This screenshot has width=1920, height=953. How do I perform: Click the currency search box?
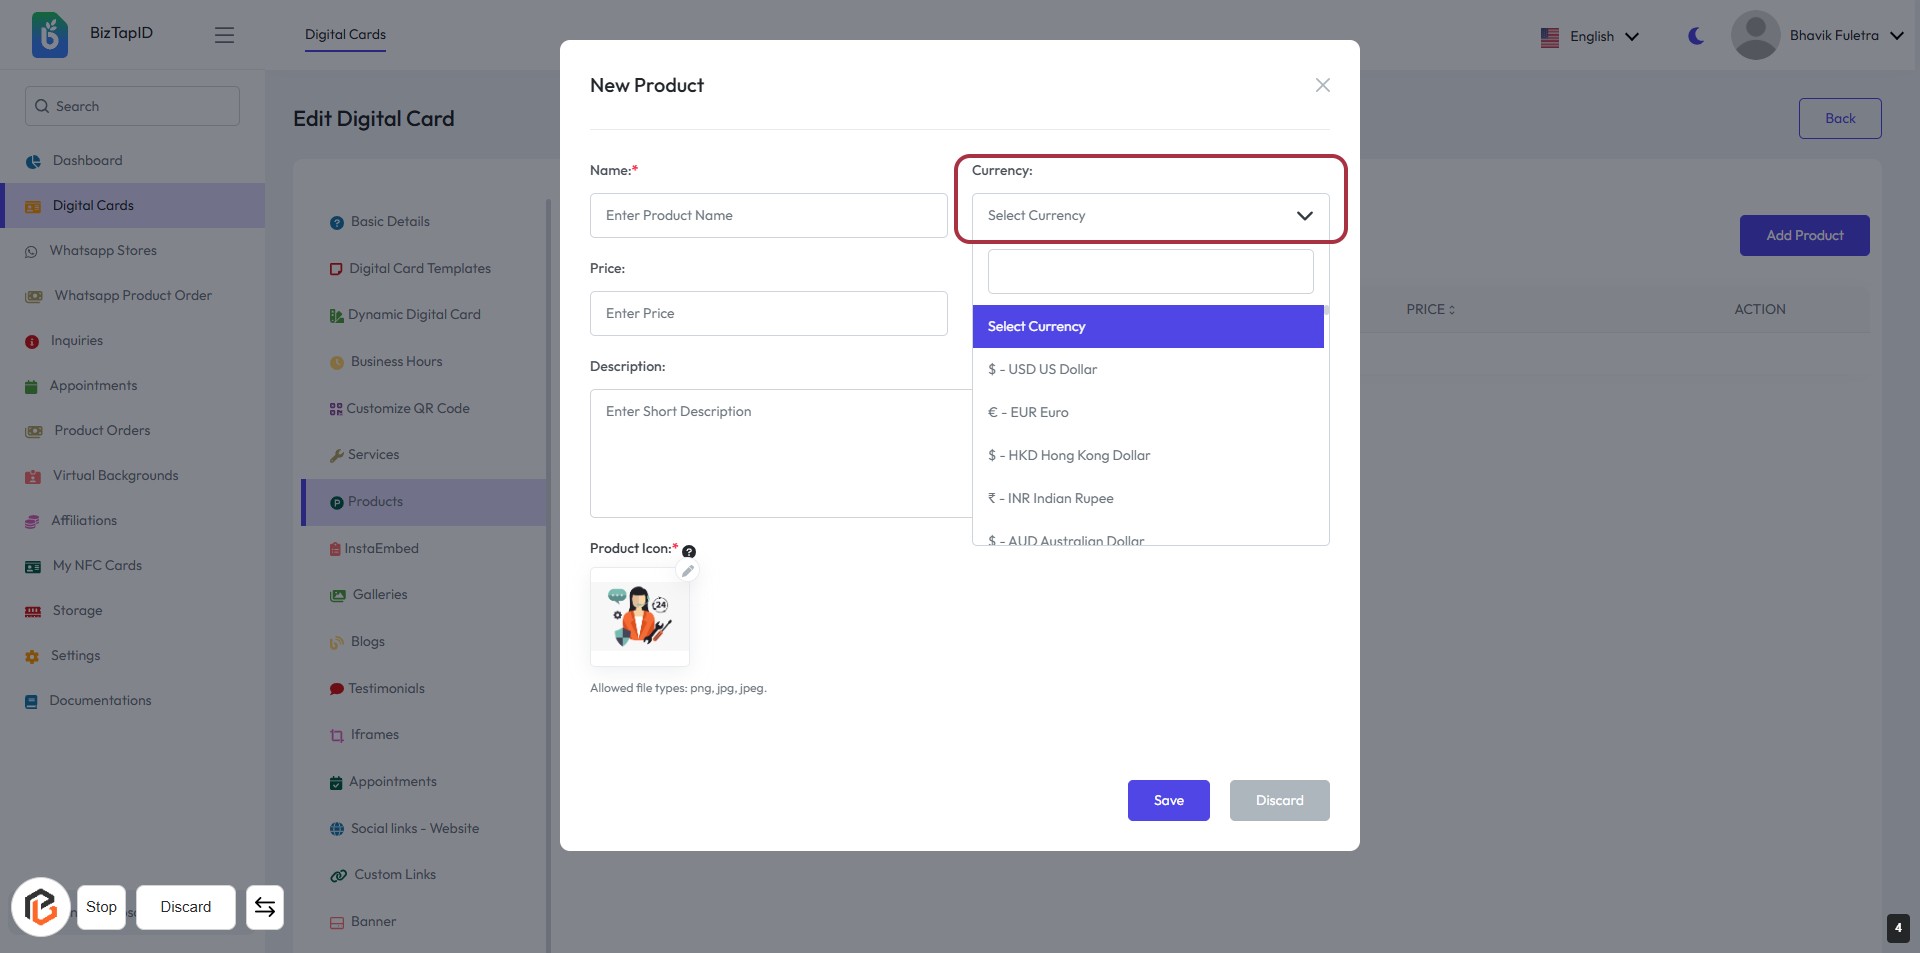1150,272
